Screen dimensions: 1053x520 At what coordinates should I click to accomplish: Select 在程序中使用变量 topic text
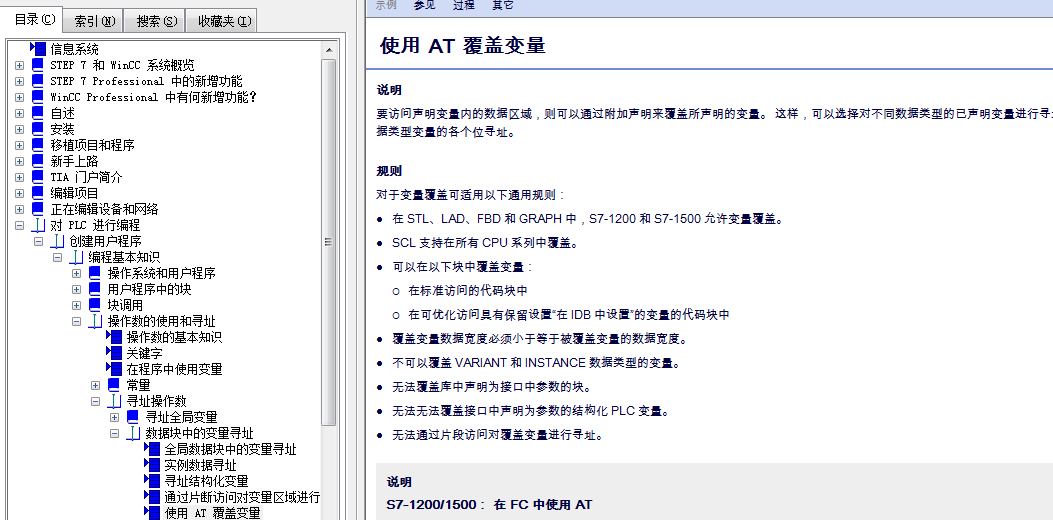point(174,370)
